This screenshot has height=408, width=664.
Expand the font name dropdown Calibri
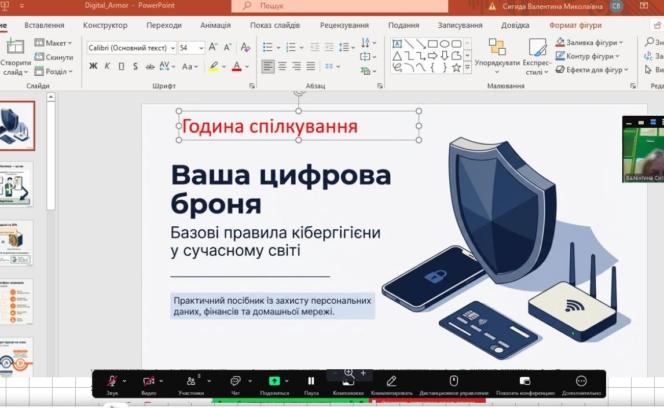(171, 47)
